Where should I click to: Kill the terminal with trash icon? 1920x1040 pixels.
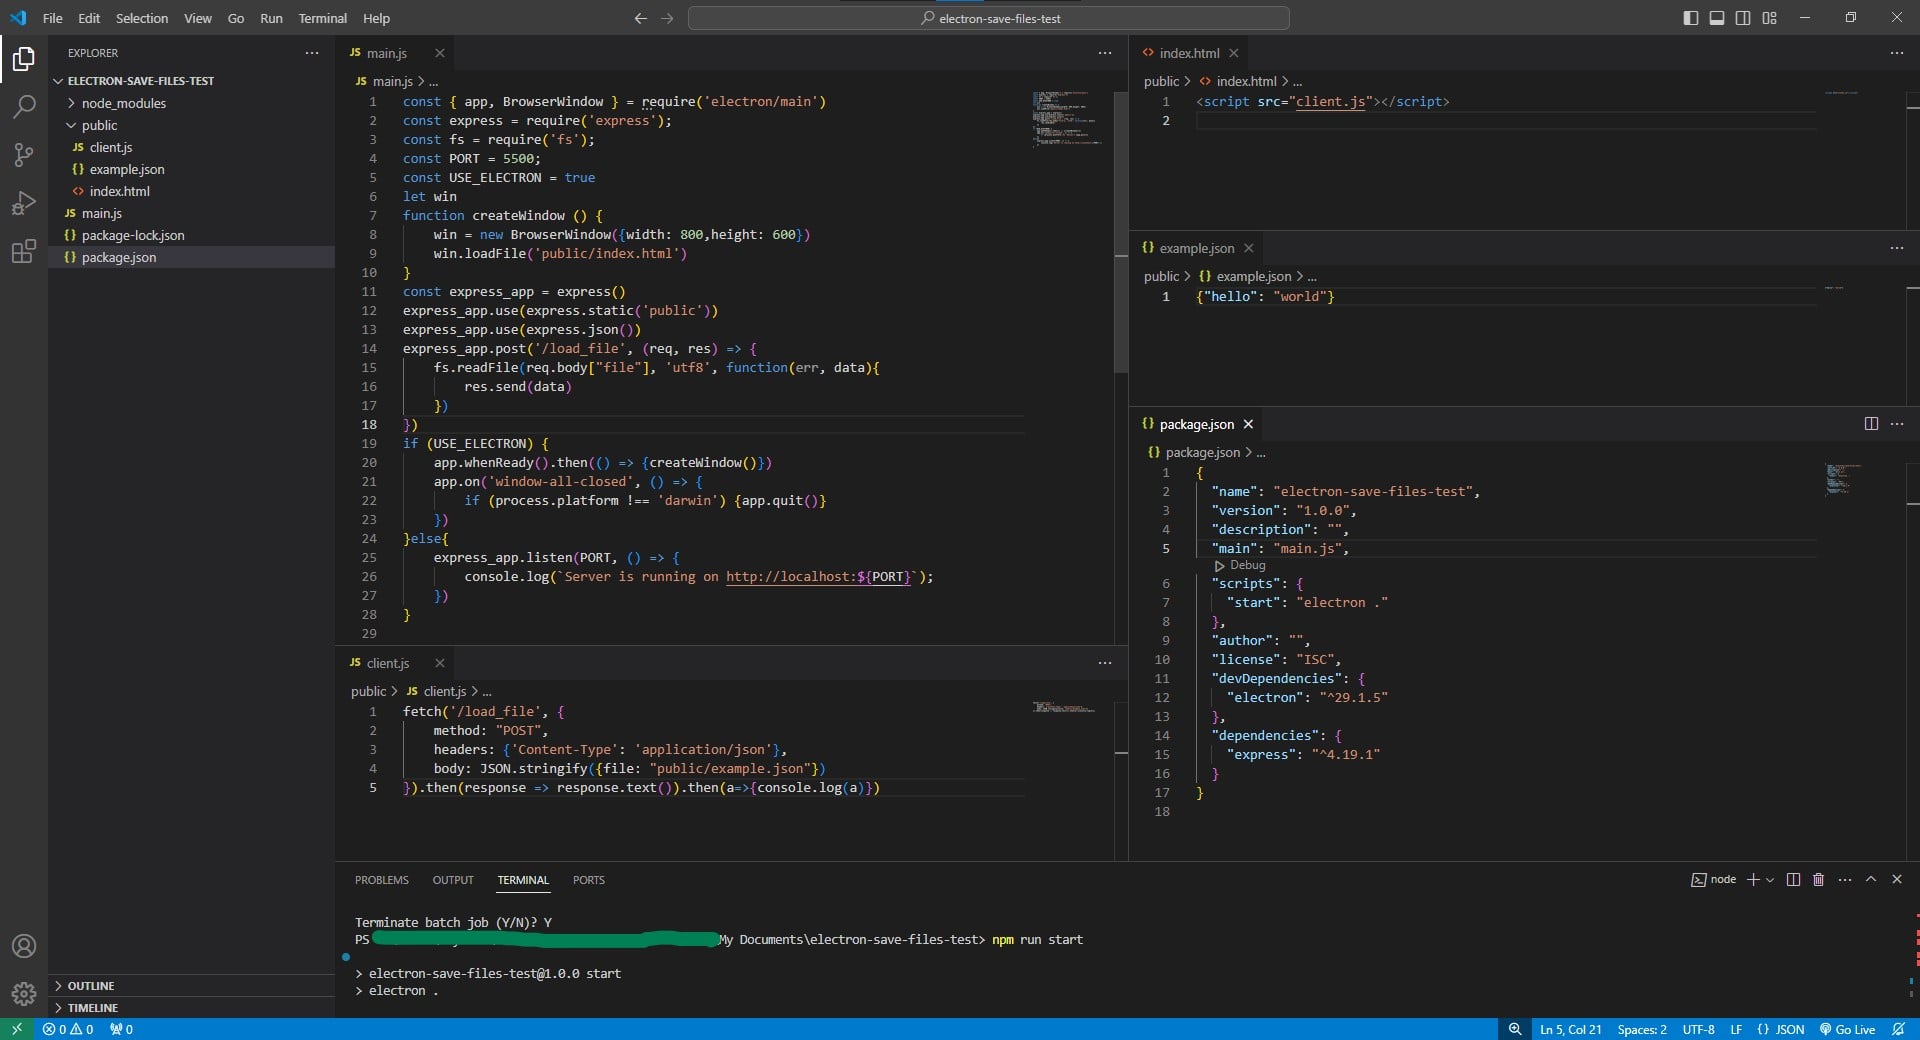pos(1819,880)
